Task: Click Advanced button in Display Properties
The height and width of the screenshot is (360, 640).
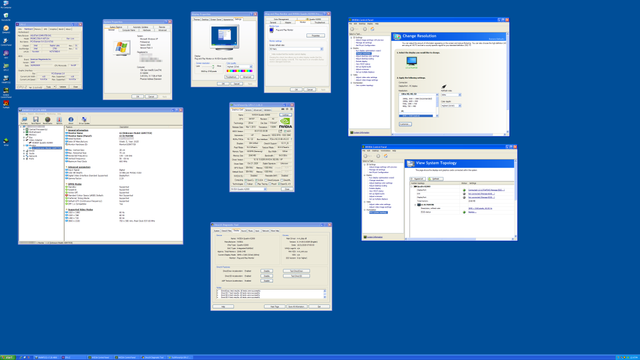Action: click(x=247, y=77)
